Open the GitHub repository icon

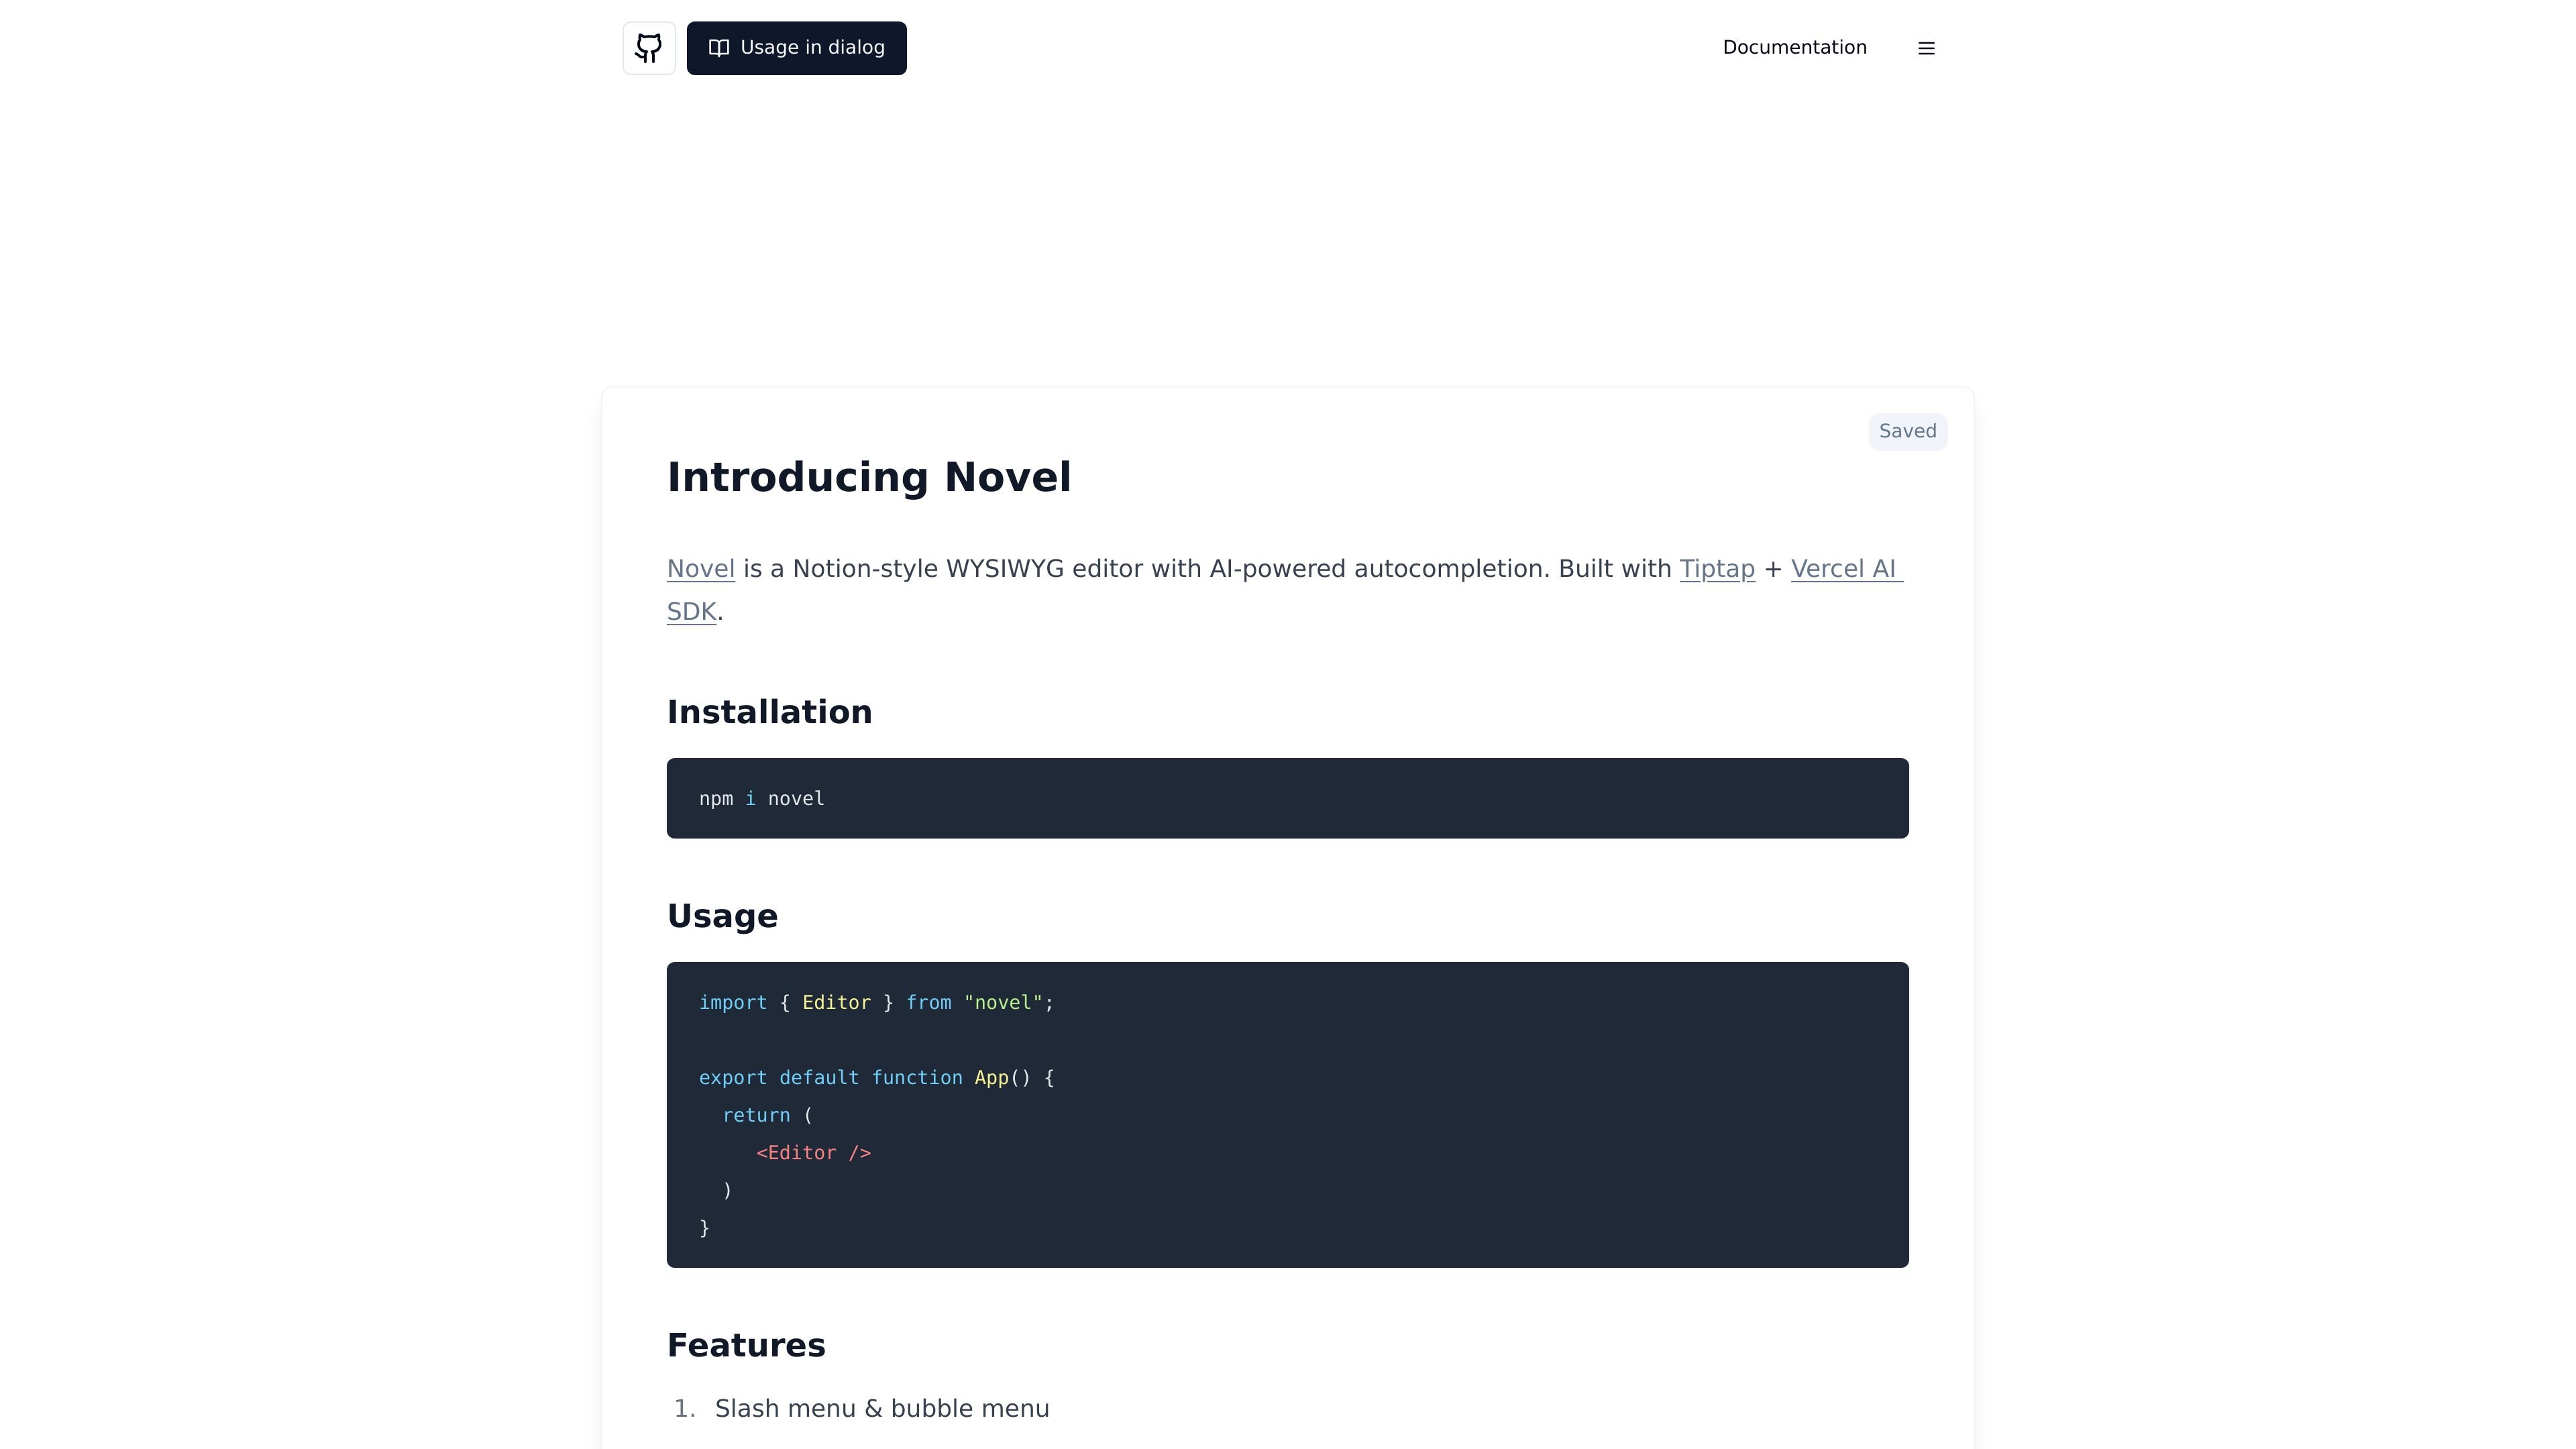pyautogui.click(x=649, y=48)
